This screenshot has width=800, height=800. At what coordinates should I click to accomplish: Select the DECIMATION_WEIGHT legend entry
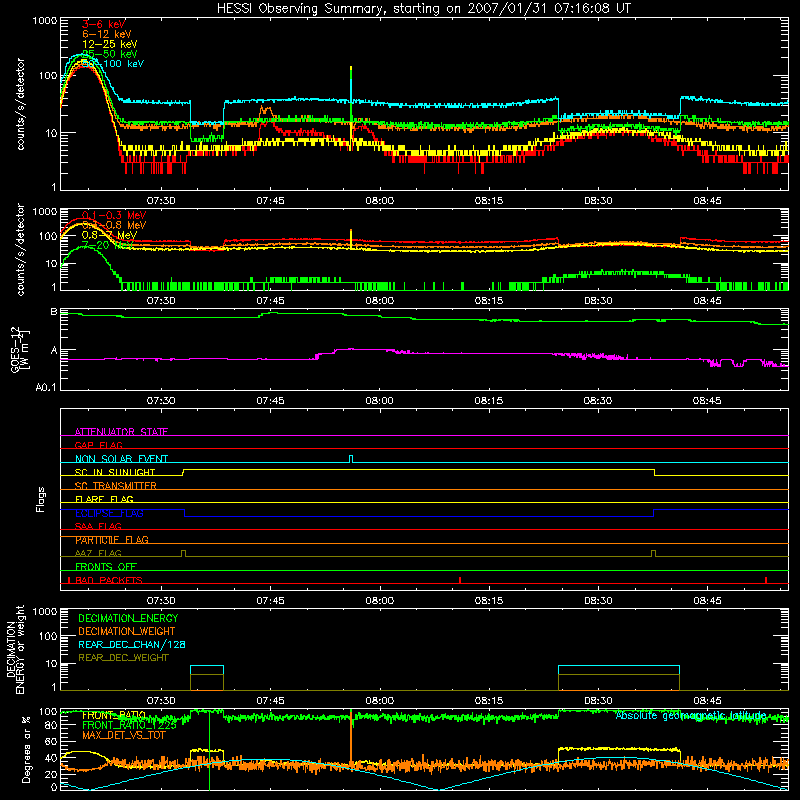tap(127, 631)
